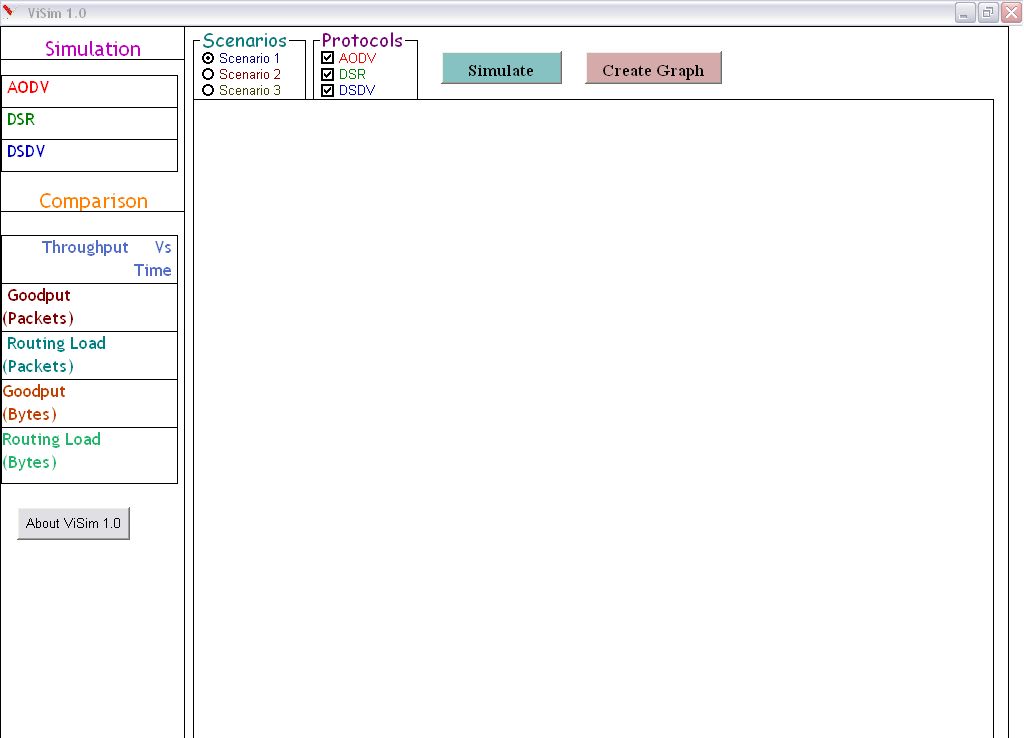Click the empty graph display area
The image size is (1024, 738).
[x=594, y=419]
